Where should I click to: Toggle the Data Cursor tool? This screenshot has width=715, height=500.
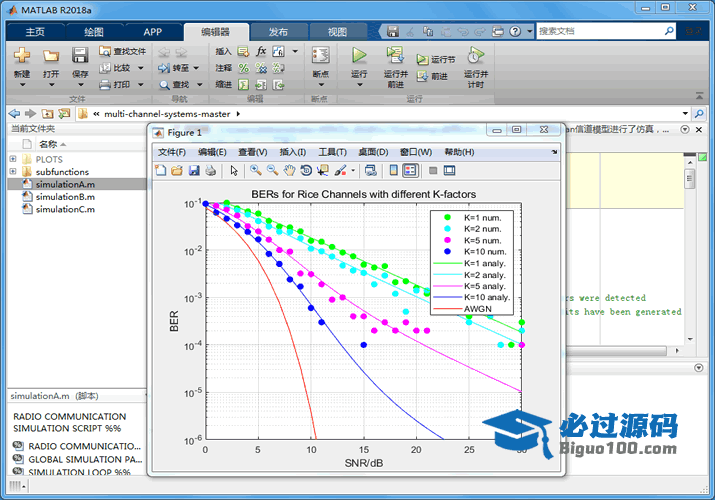point(323,170)
